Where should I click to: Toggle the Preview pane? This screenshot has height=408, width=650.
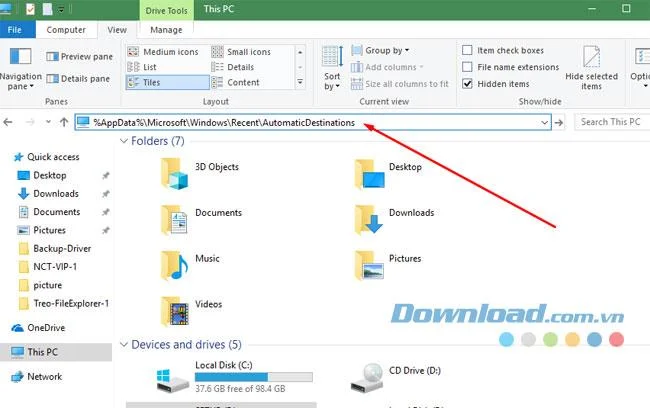[x=79, y=56]
